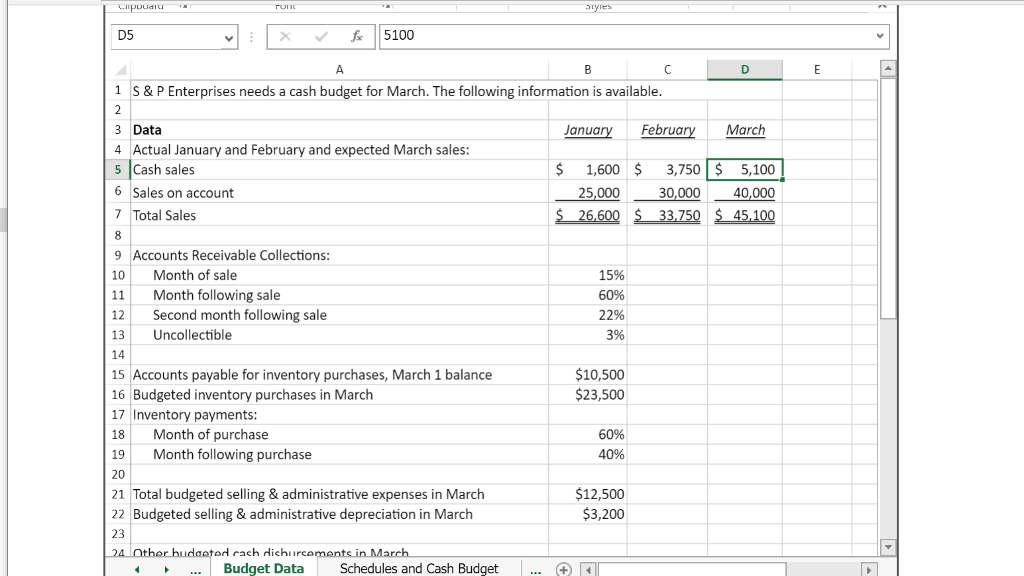
Task: Open the Name Box dropdown arrow
Action: tap(227, 36)
